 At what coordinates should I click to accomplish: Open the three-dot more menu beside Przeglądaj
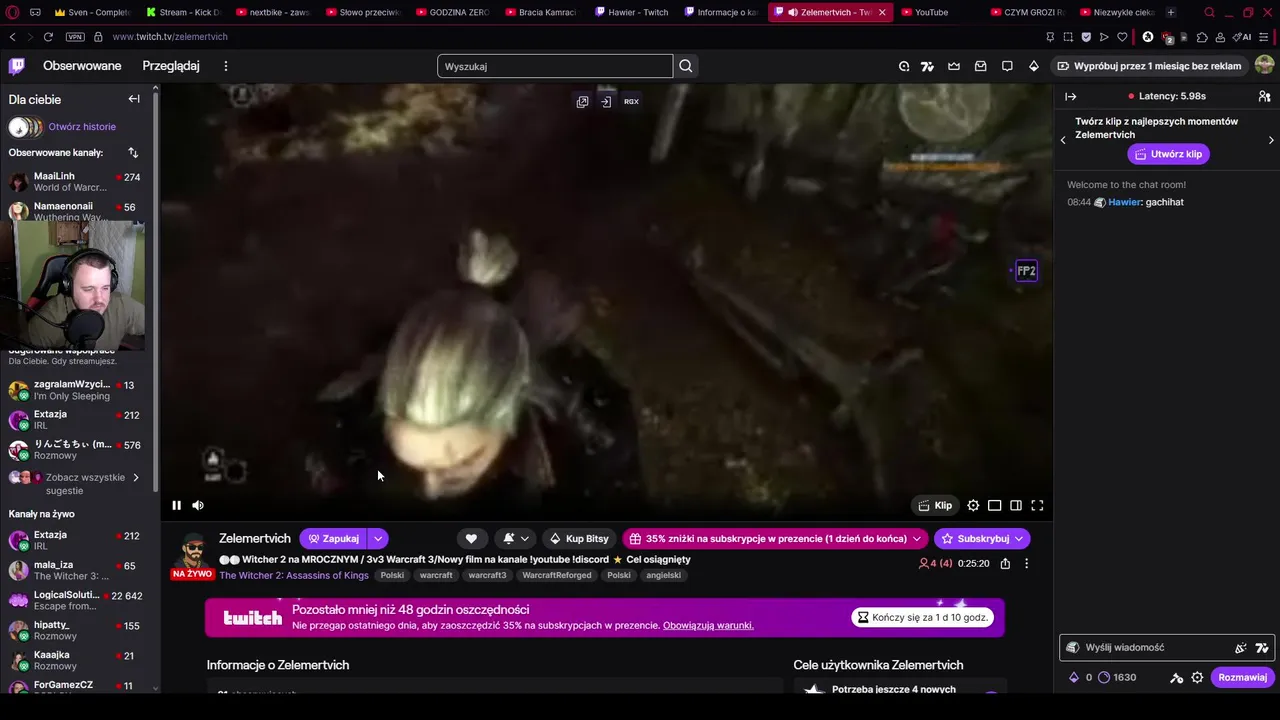click(x=226, y=66)
